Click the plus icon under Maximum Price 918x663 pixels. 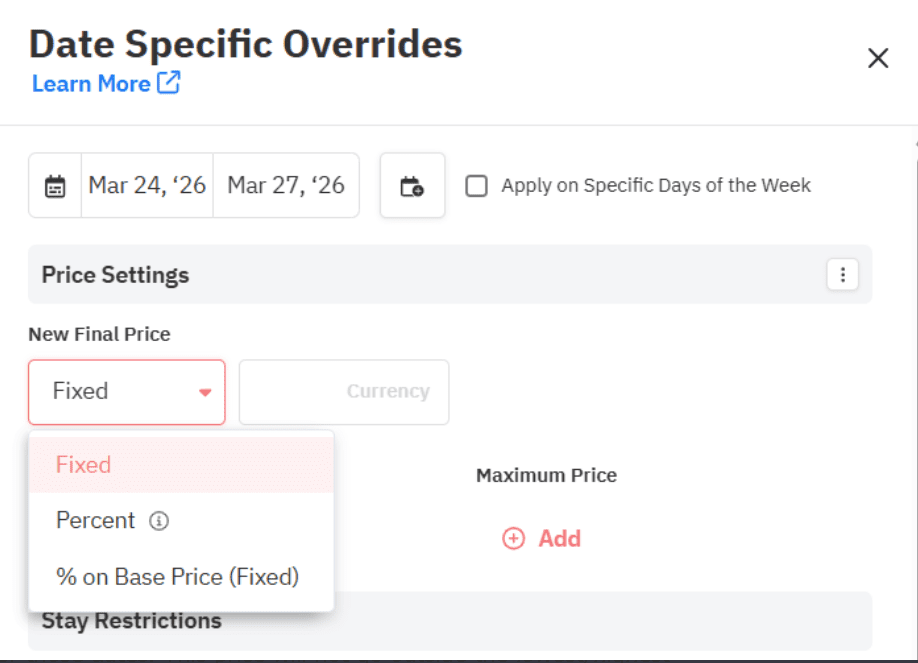tap(513, 538)
